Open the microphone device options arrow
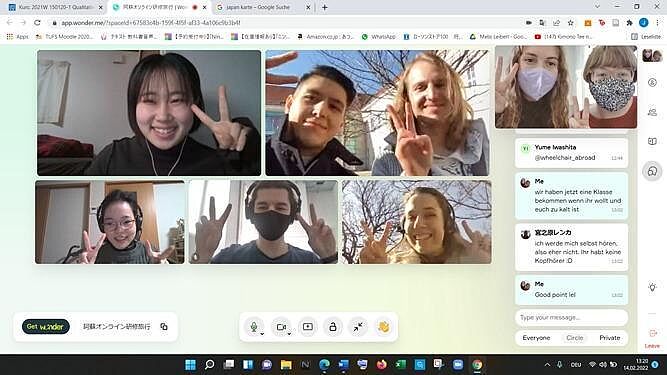 pos(262,334)
